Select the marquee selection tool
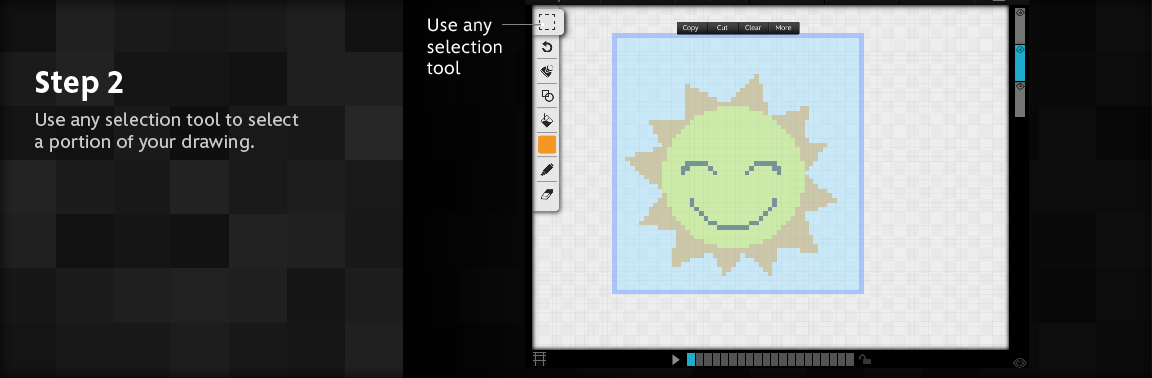Screen dimensions: 1152x378 tap(547, 22)
